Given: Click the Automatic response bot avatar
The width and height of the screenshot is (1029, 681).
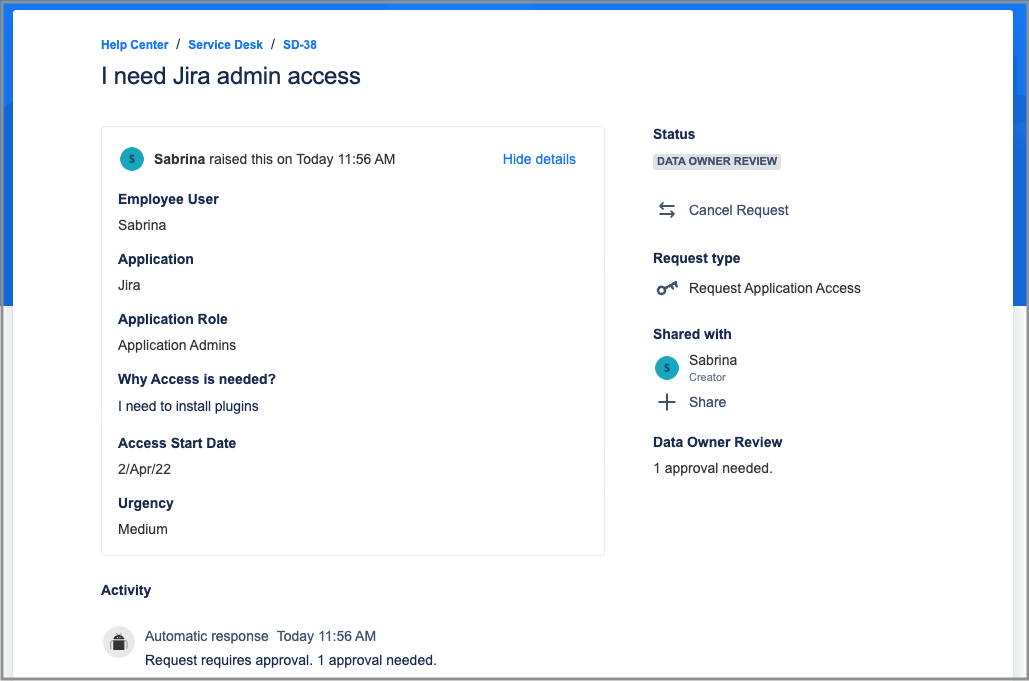Looking at the screenshot, I should tap(119, 642).
